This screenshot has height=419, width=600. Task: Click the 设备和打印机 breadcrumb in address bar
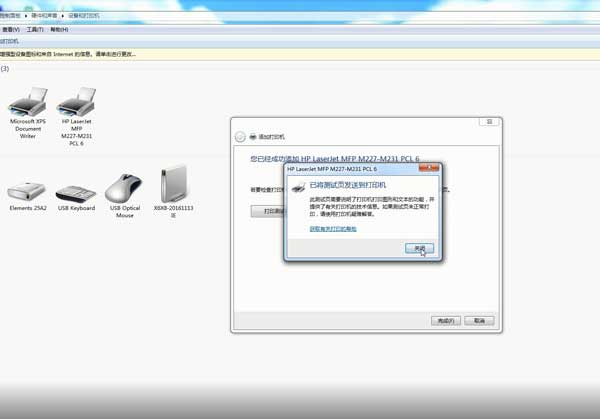point(84,16)
